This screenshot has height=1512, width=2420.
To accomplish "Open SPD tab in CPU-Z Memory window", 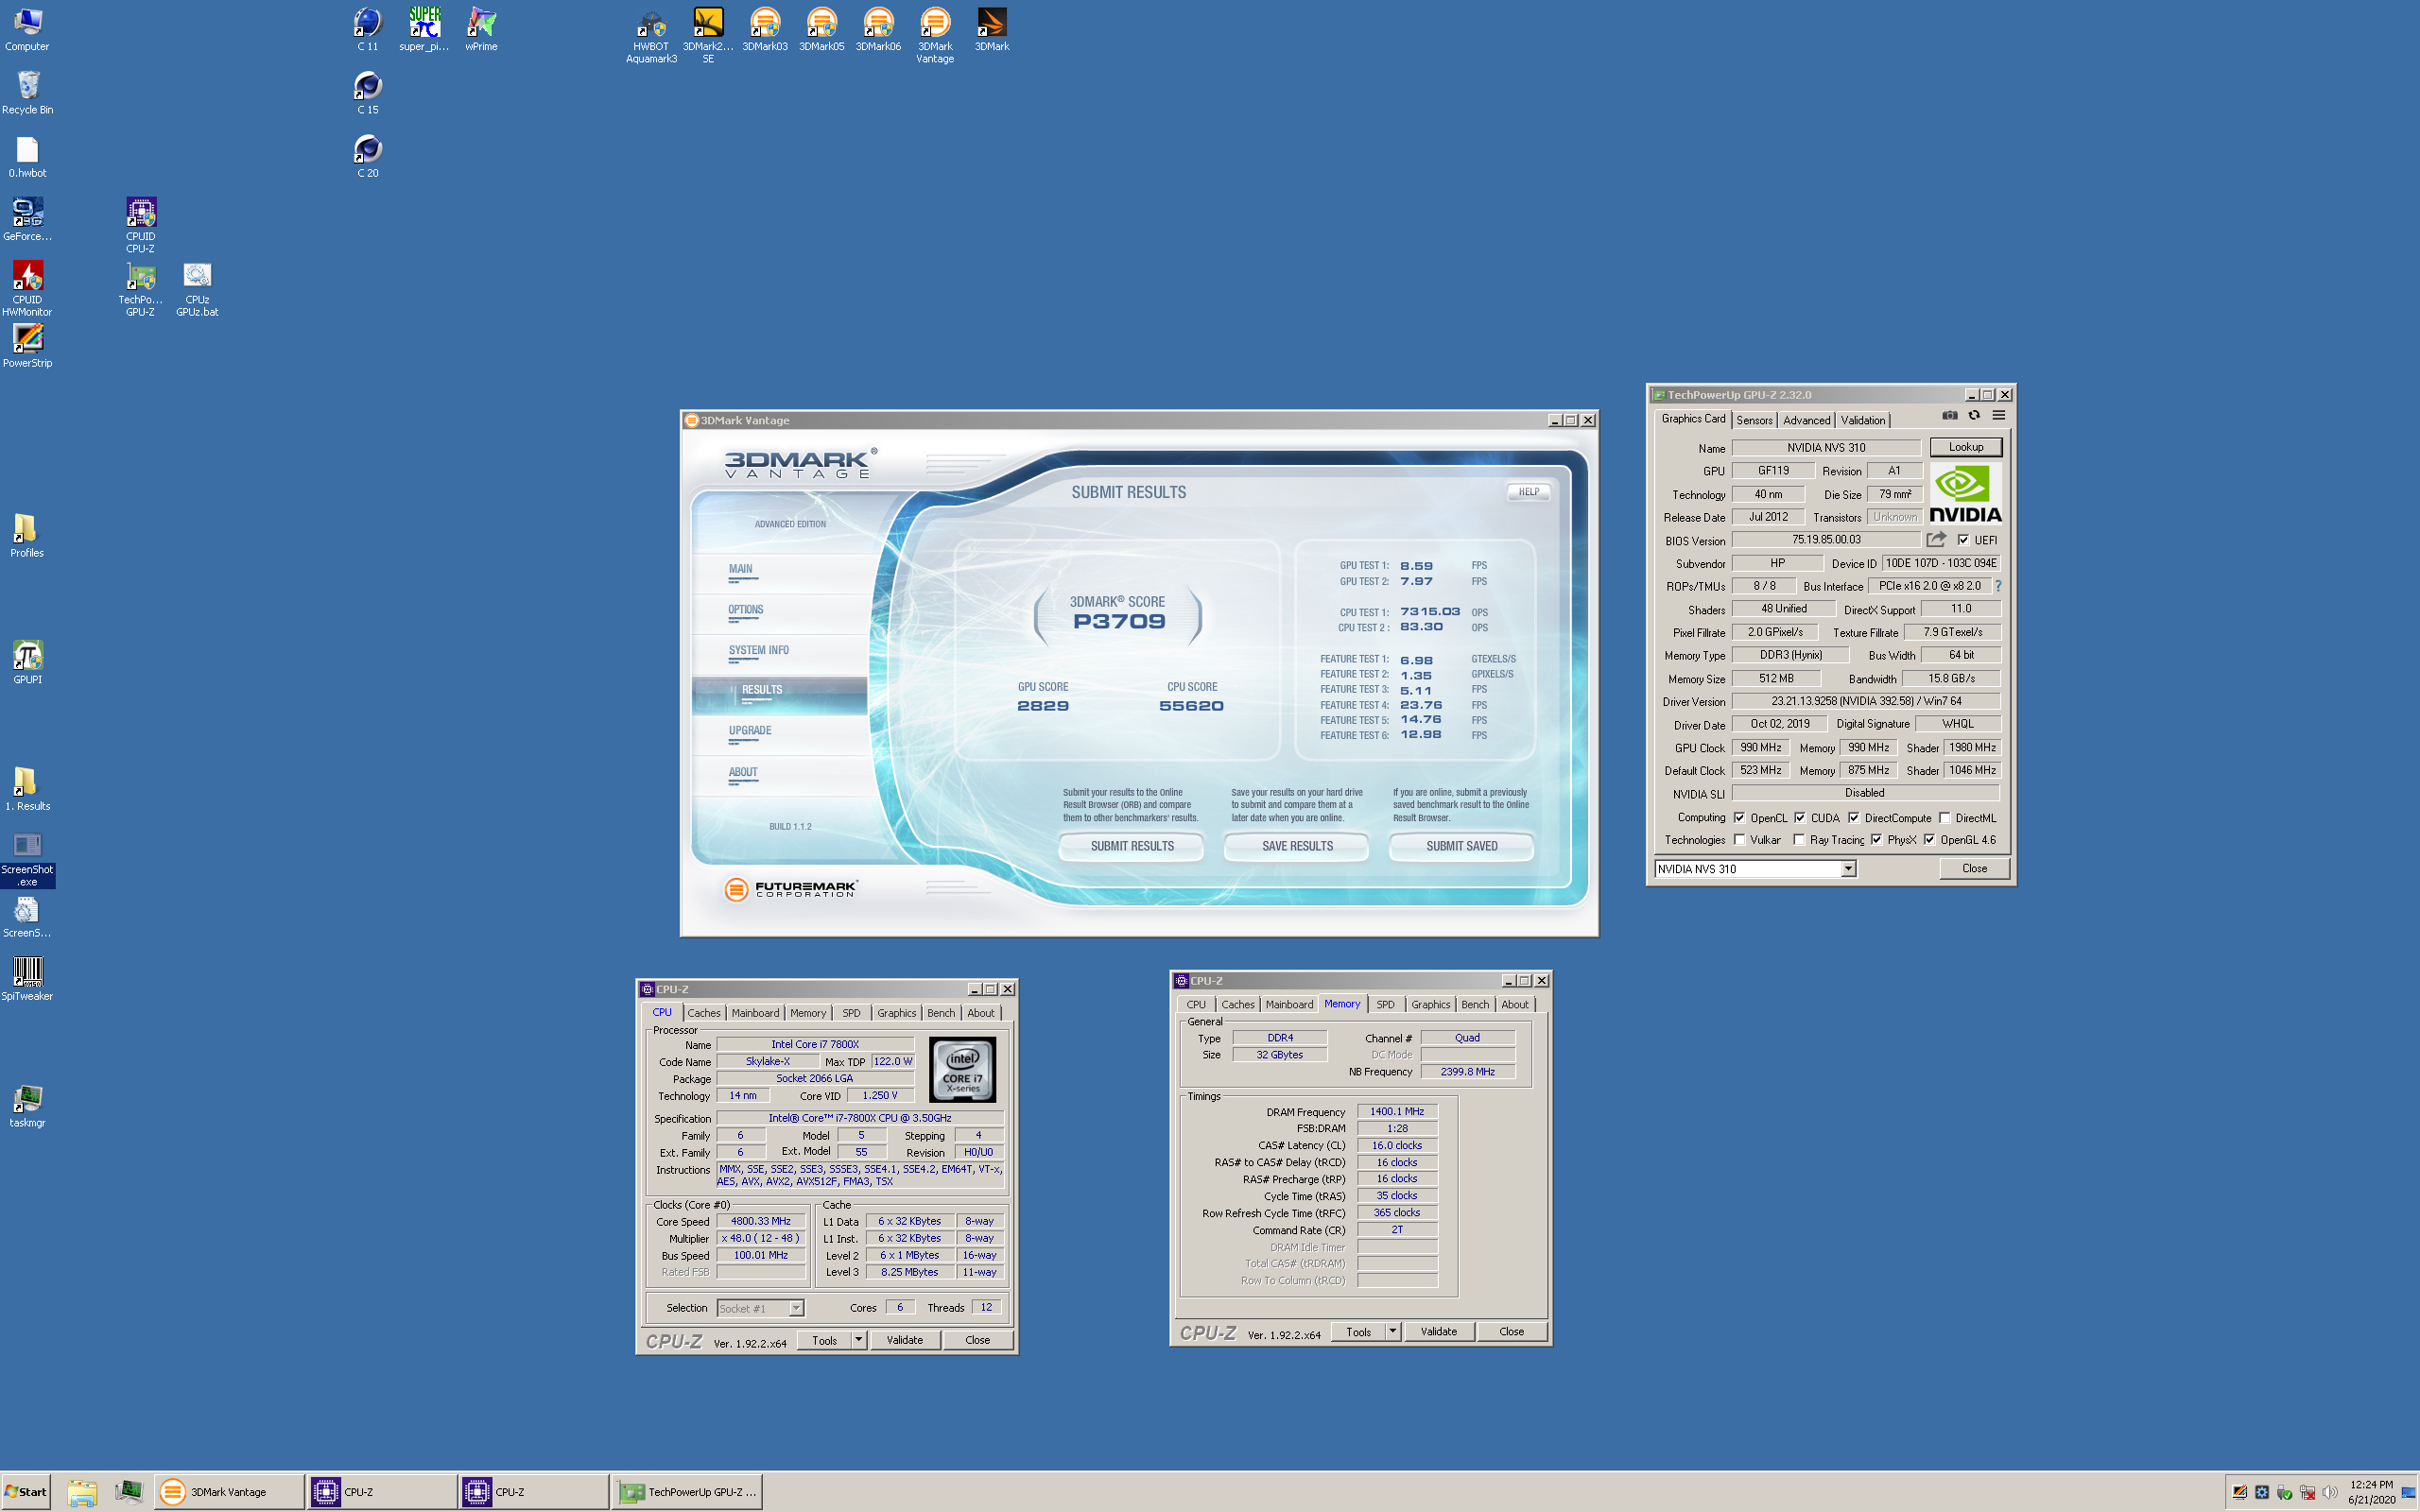I will click(x=1385, y=1005).
